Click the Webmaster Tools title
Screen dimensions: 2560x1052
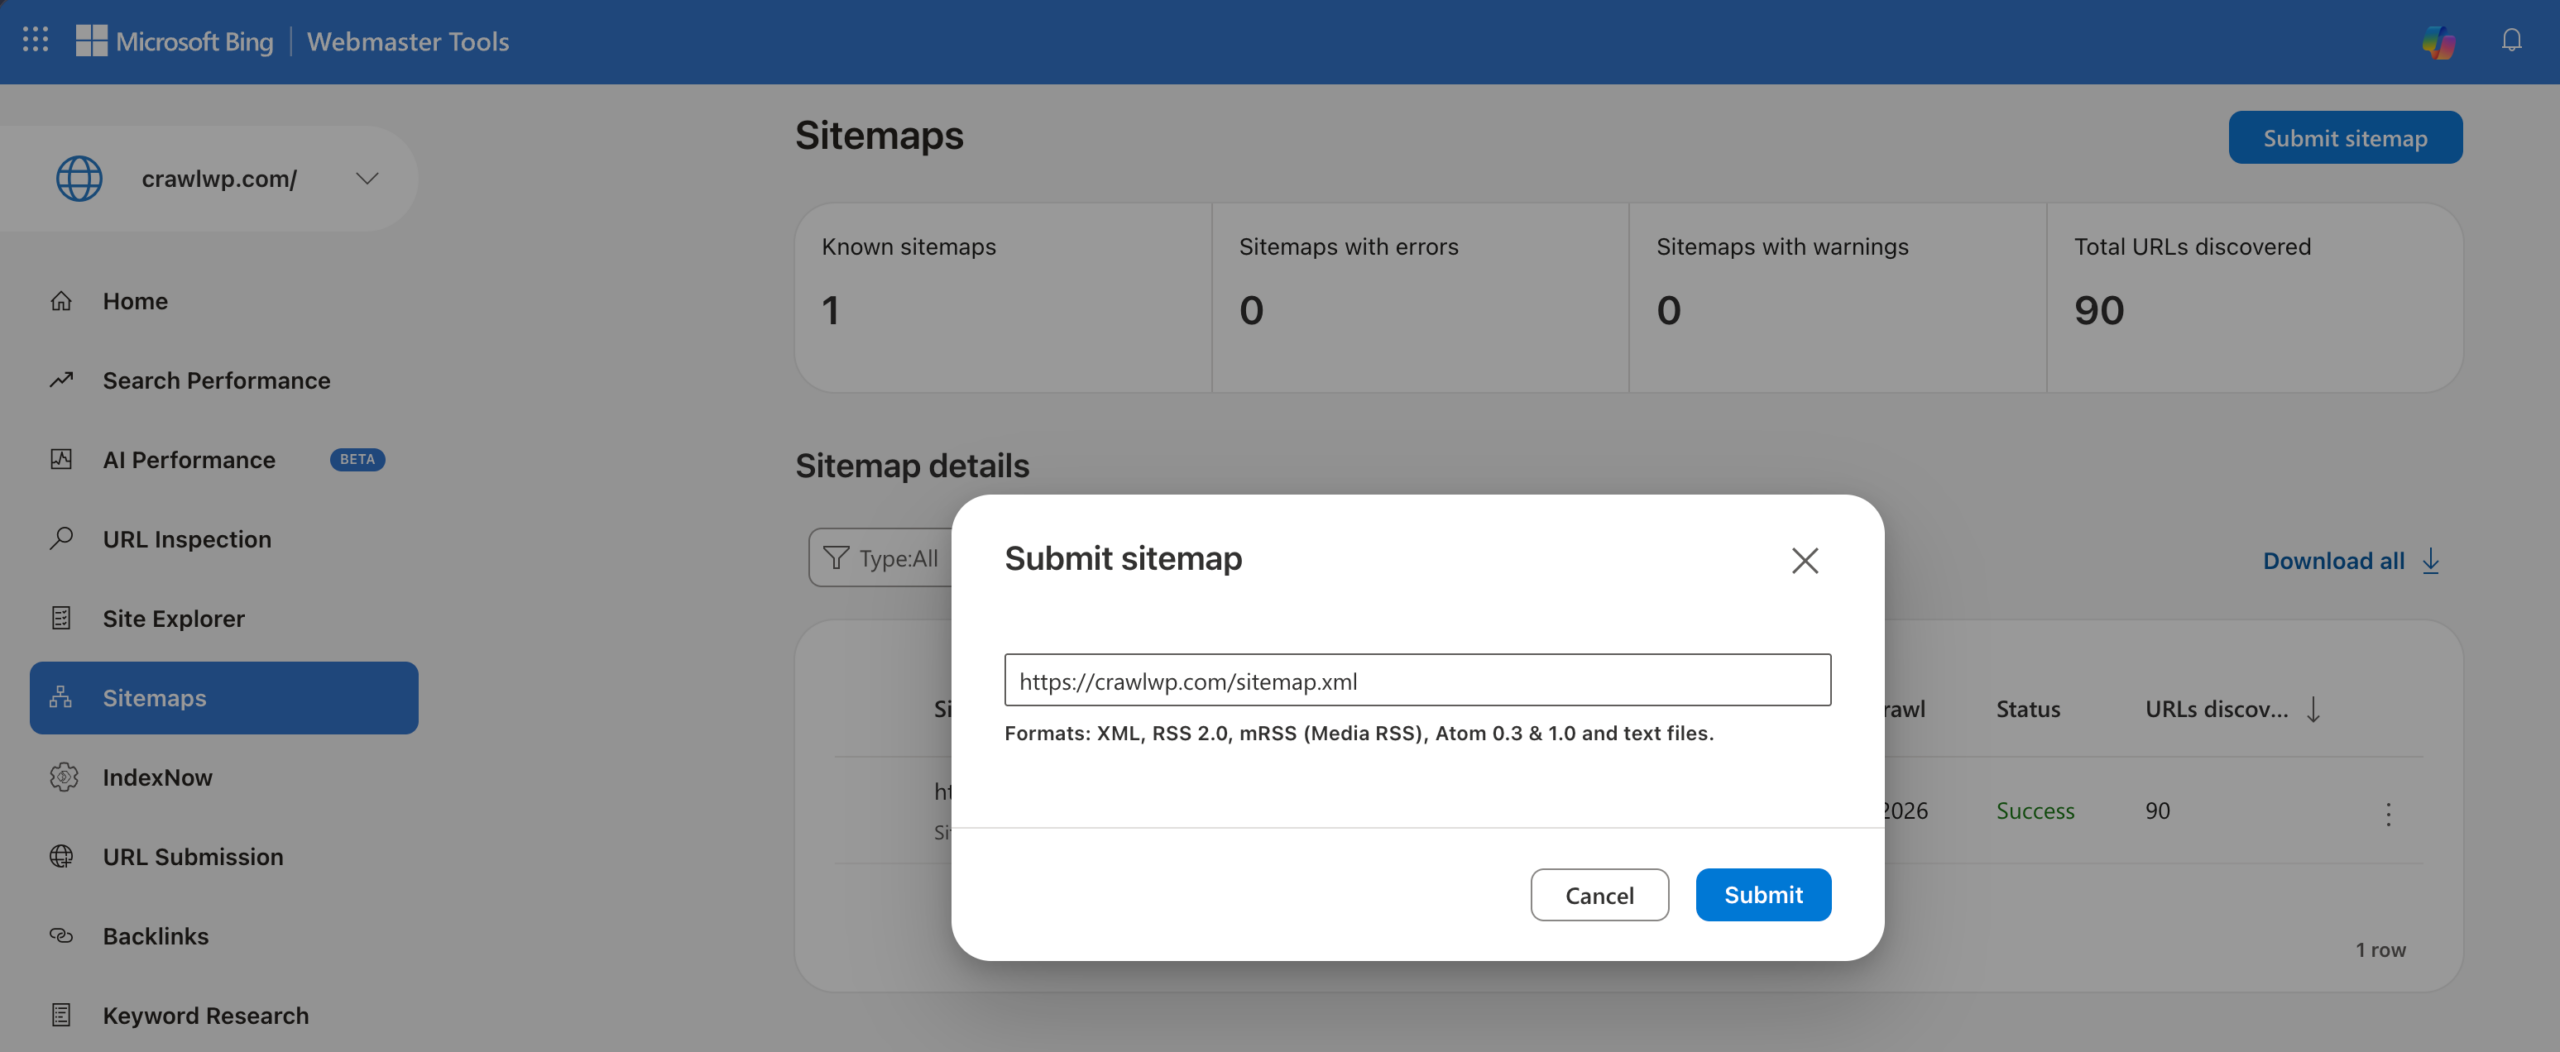[408, 41]
